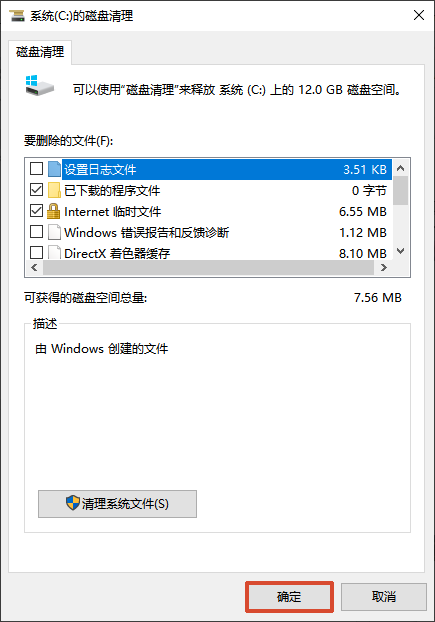
Task: Click the Windows 错误报告和反馈诊断 page icon
Action: [x=54, y=232]
